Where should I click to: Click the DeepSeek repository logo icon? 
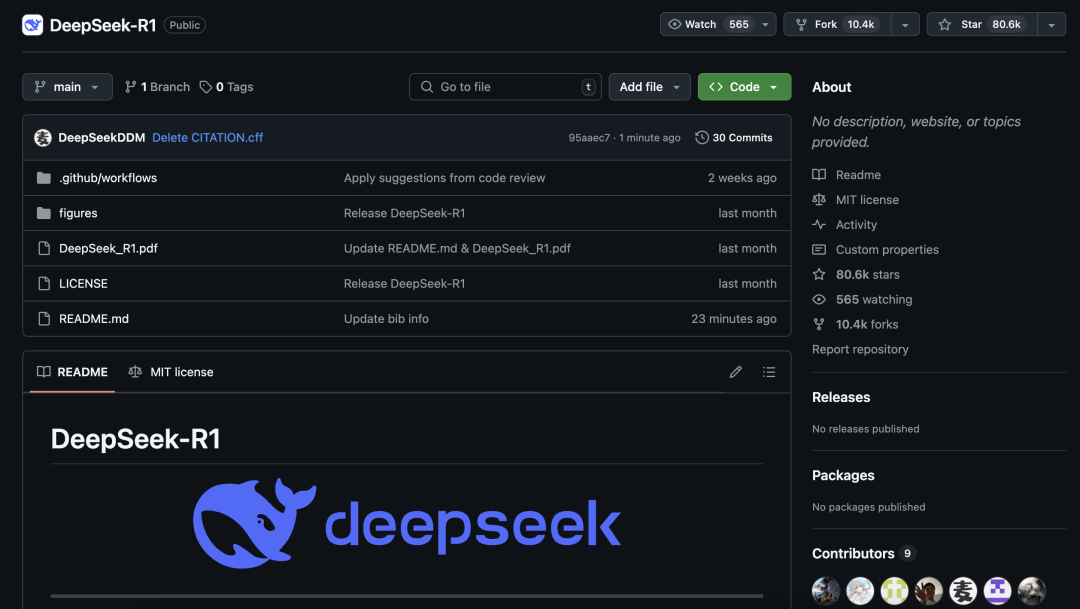click(x=32, y=23)
